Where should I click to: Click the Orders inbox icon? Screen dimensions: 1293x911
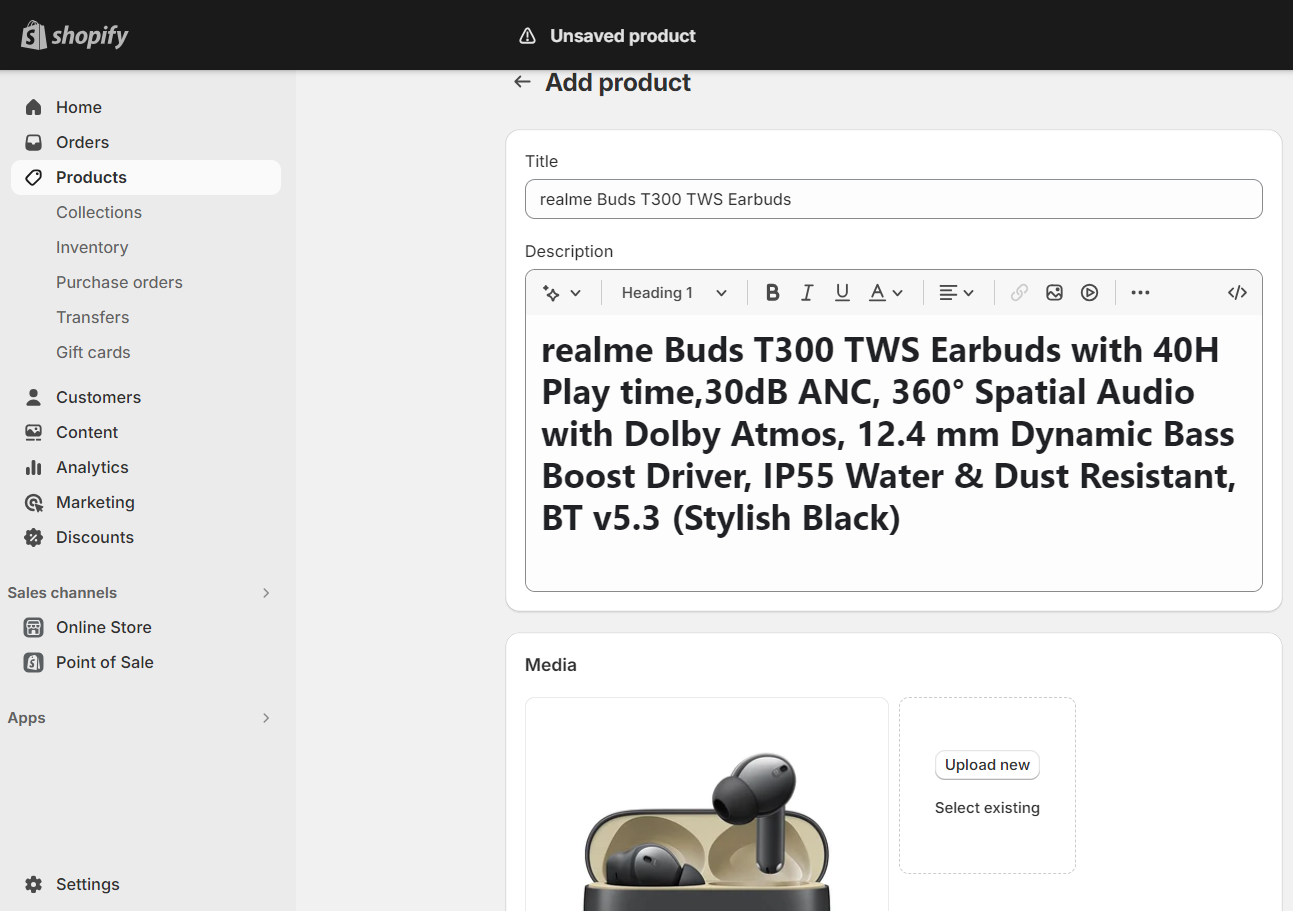[x=34, y=142]
